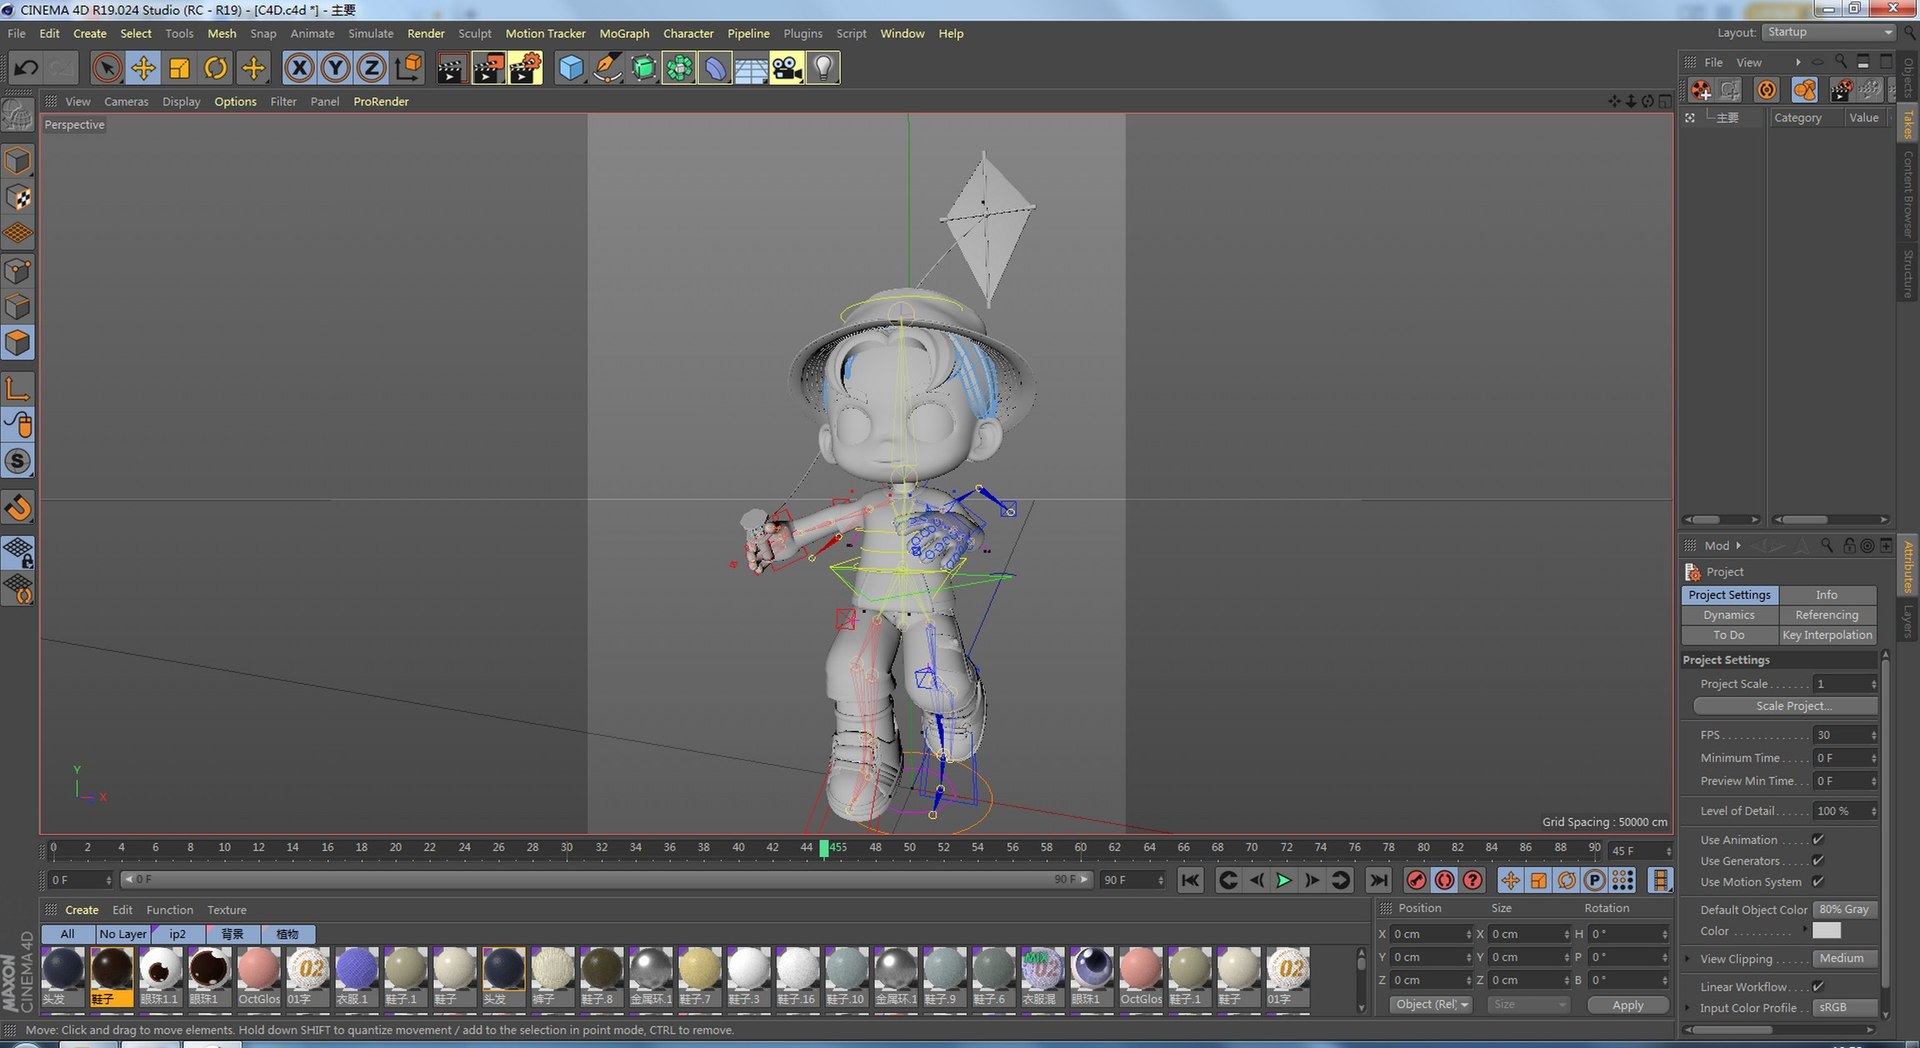
Task: Enable the Axis L tool
Action: coord(18,388)
